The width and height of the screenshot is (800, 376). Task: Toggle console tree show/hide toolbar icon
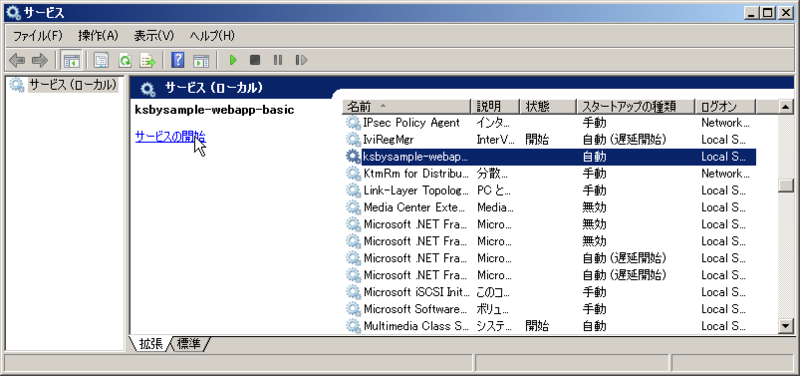pyautogui.click(x=70, y=61)
